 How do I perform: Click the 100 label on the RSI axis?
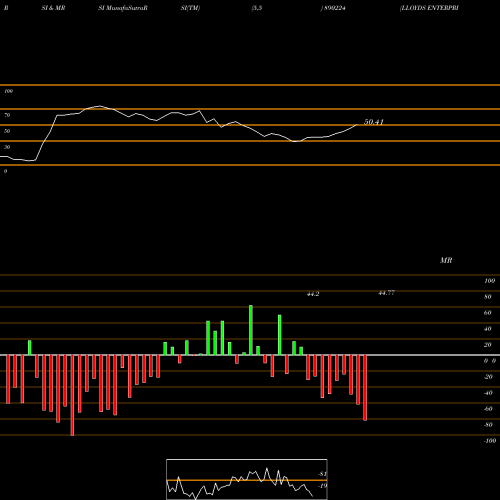(x=8, y=91)
